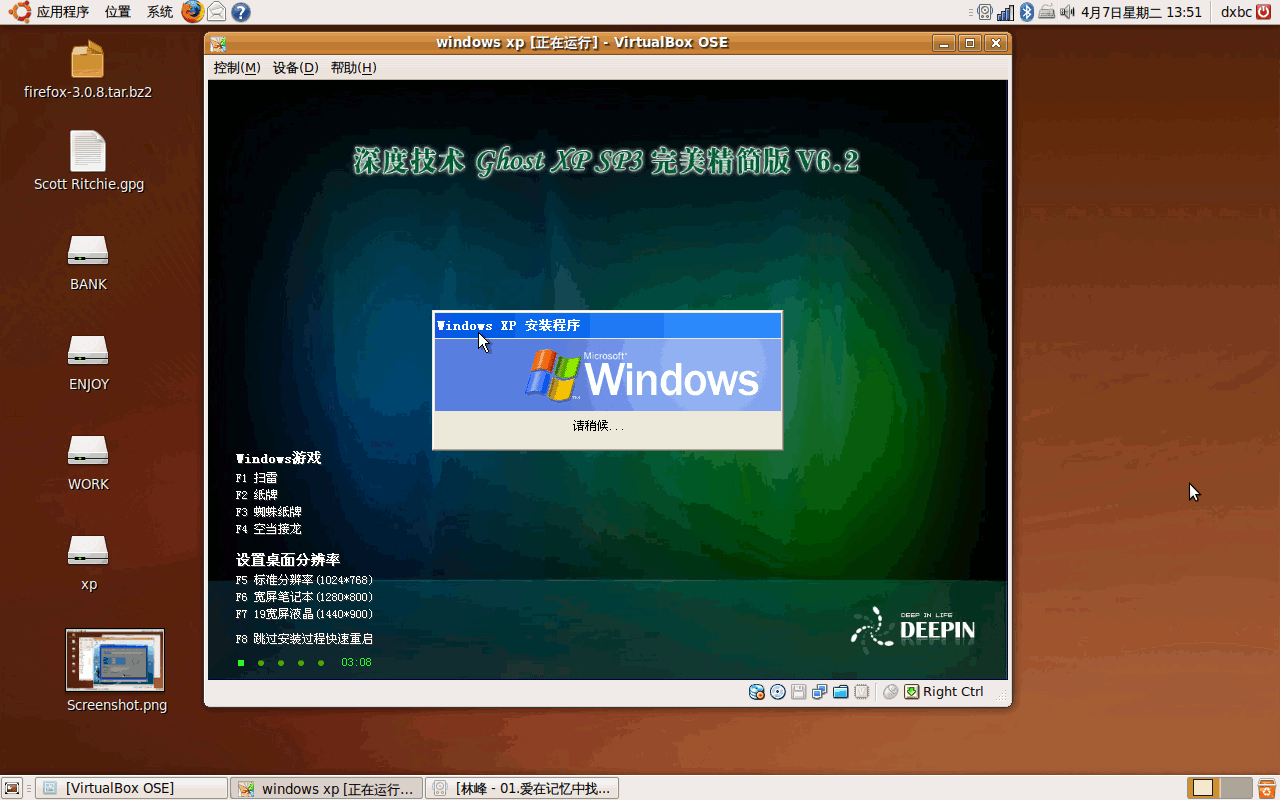
Task: Switch to the [VirtualBox OSE] taskbar window
Action: point(132,788)
